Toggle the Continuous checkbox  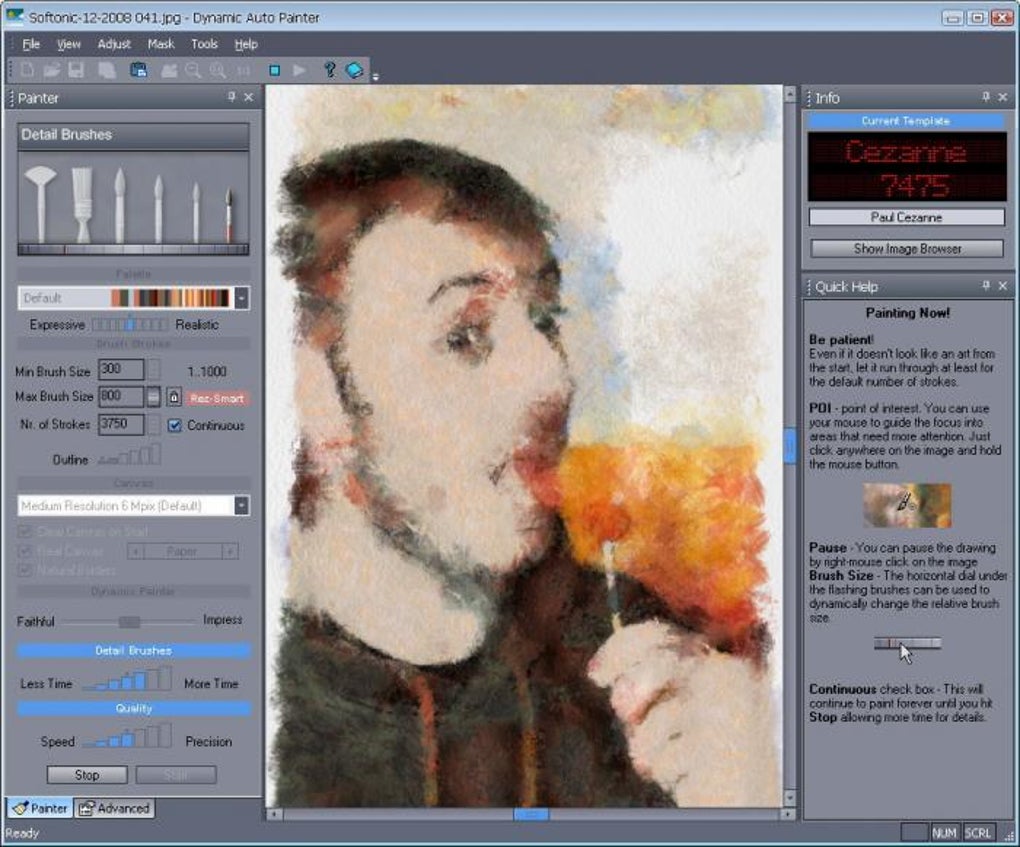[x=174, y=425]
